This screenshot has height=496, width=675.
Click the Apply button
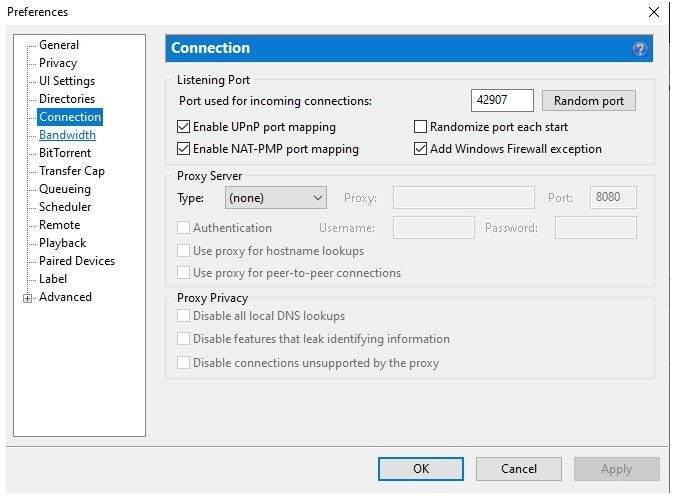point(616,469)
